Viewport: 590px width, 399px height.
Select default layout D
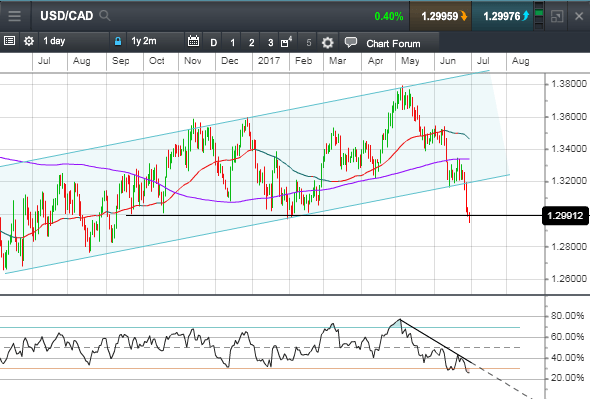tap(213, 43)
